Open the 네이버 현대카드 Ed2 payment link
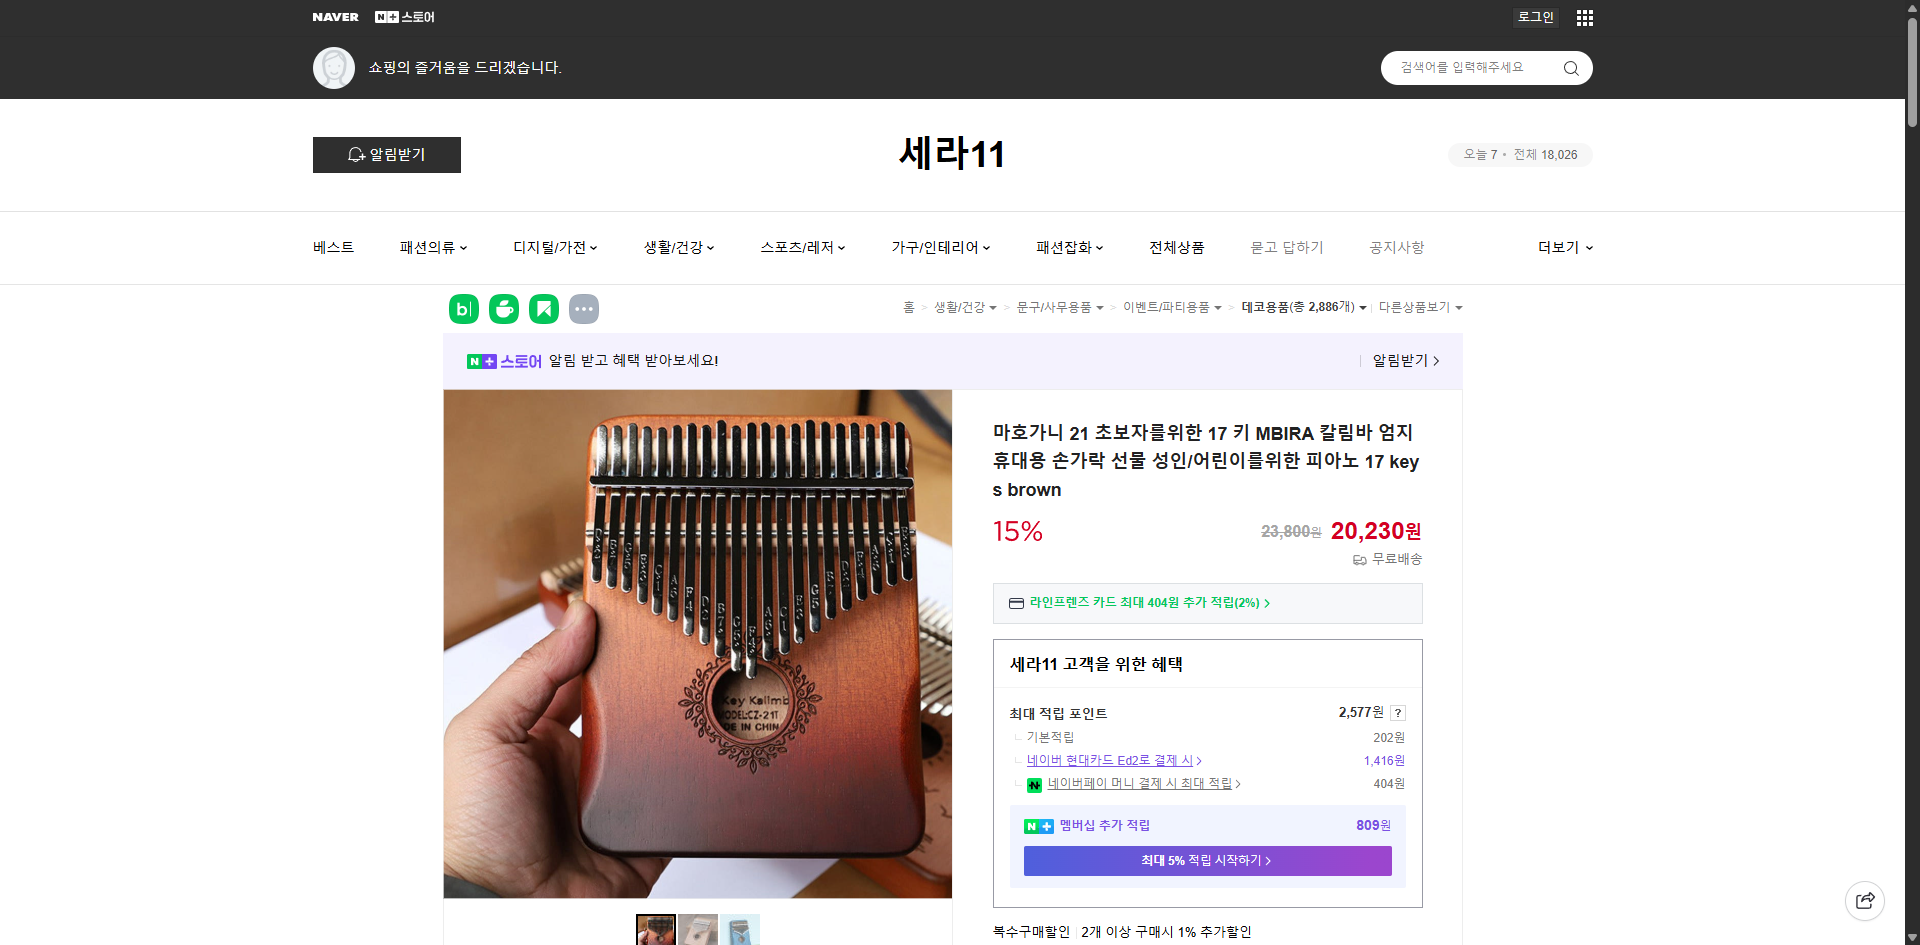 pos(1110,760)
